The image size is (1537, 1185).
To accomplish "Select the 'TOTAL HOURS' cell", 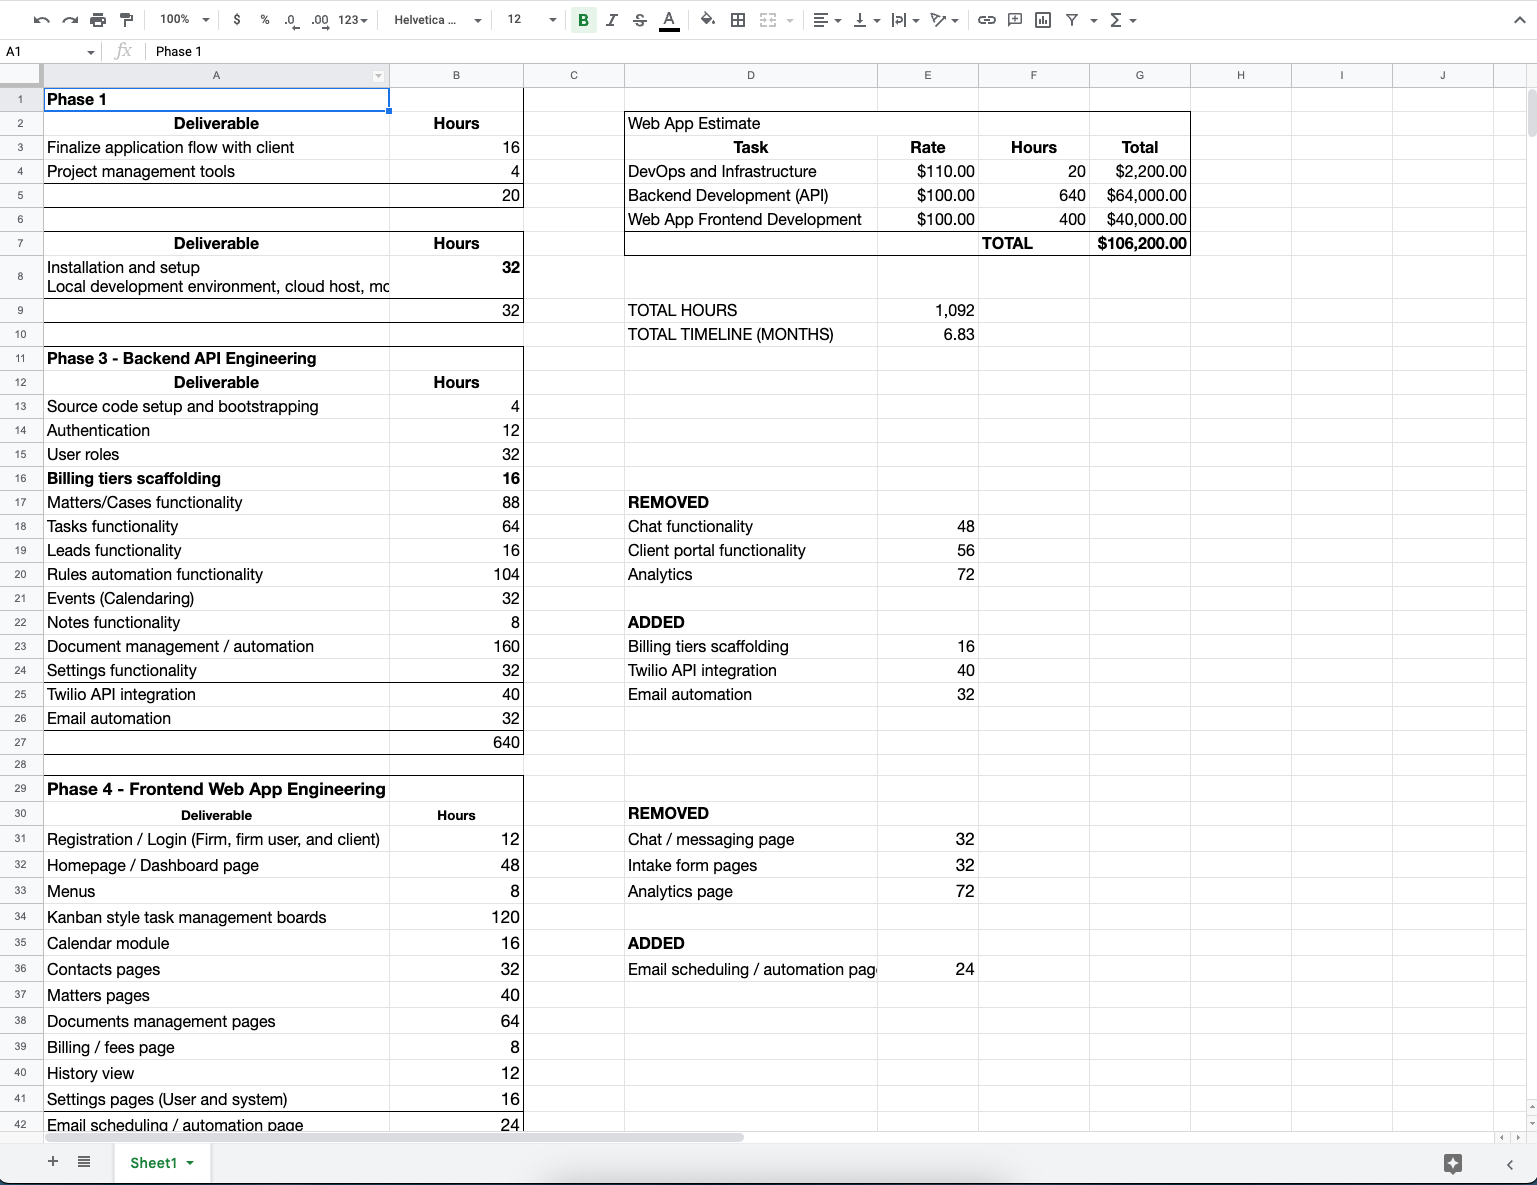I will pos(751,310).
